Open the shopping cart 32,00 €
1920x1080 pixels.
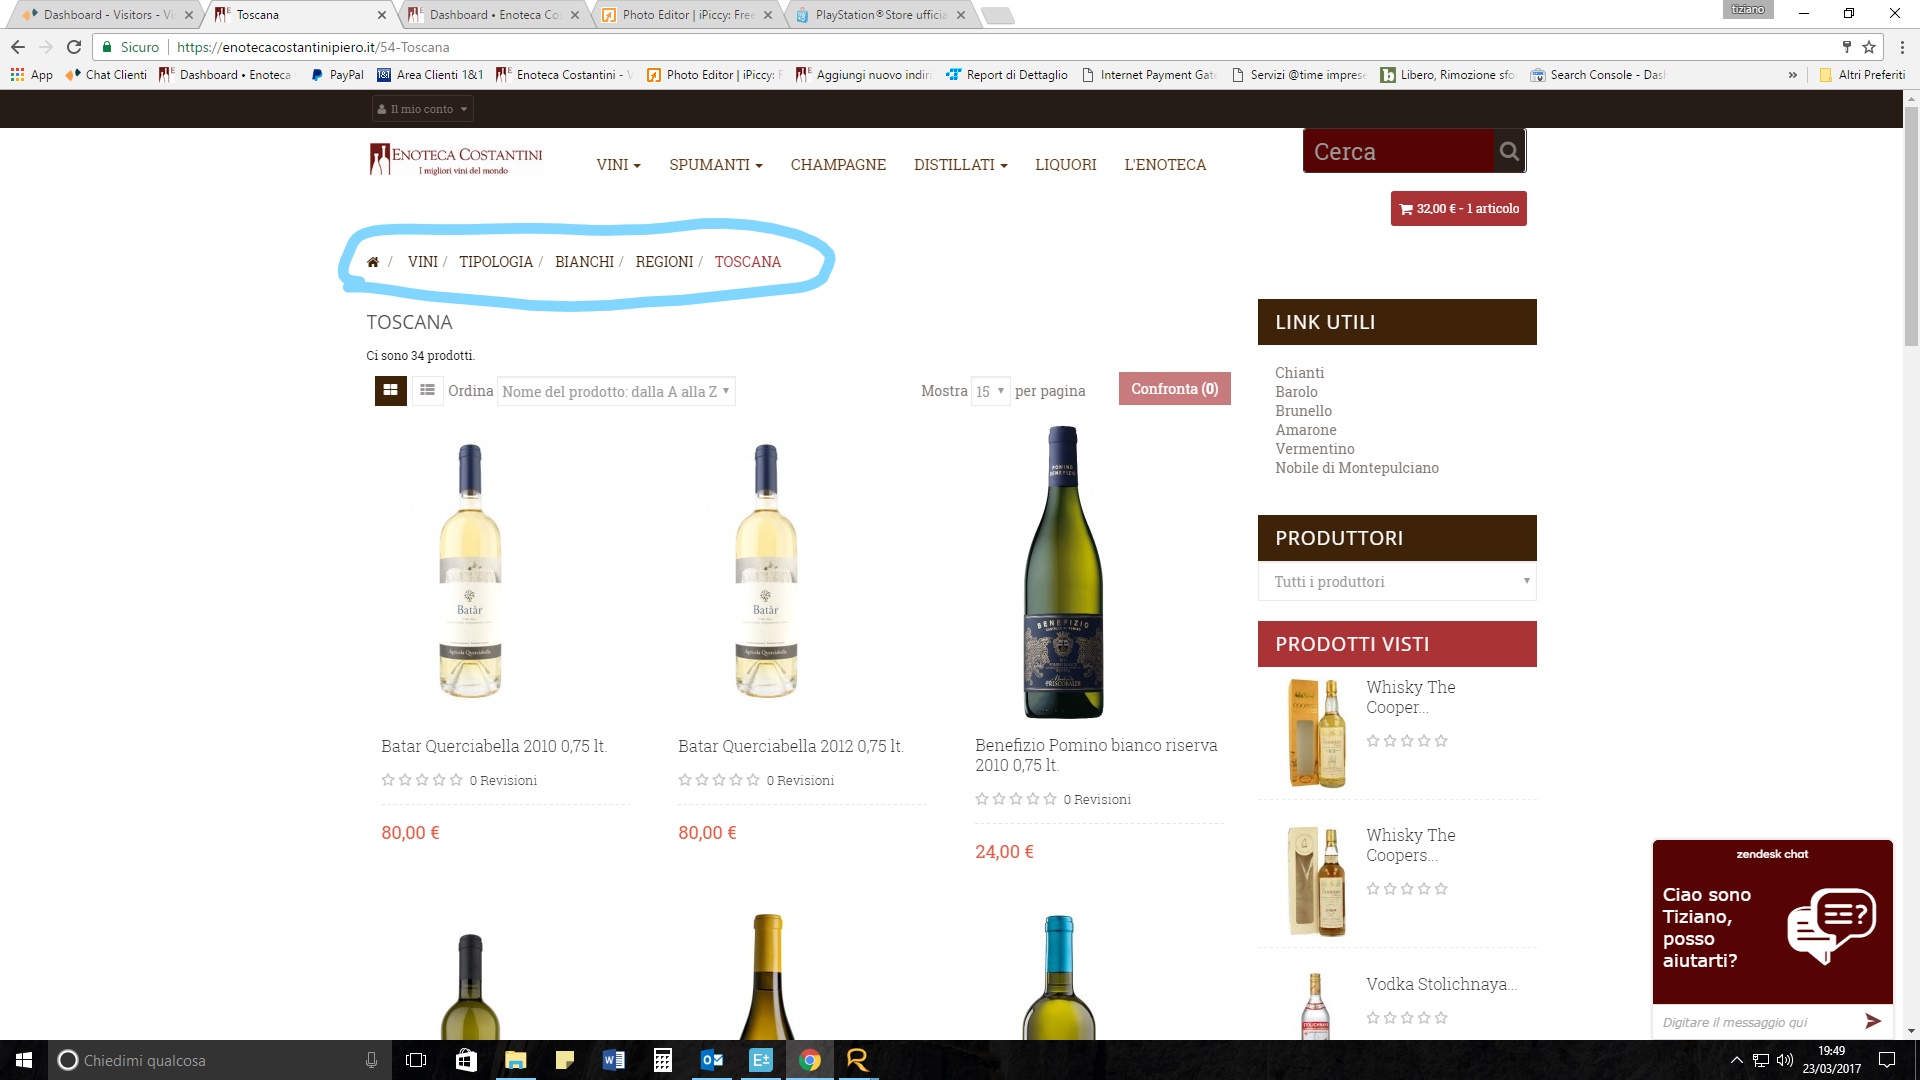pos(1458,208)
